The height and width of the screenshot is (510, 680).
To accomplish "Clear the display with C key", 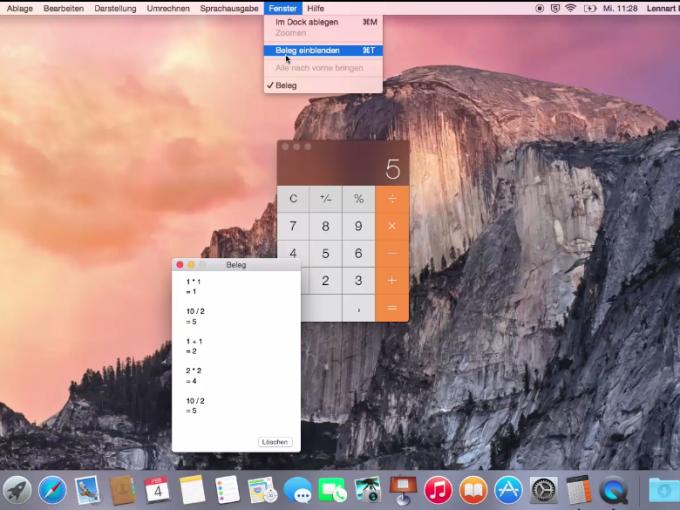I will [293, 199].
